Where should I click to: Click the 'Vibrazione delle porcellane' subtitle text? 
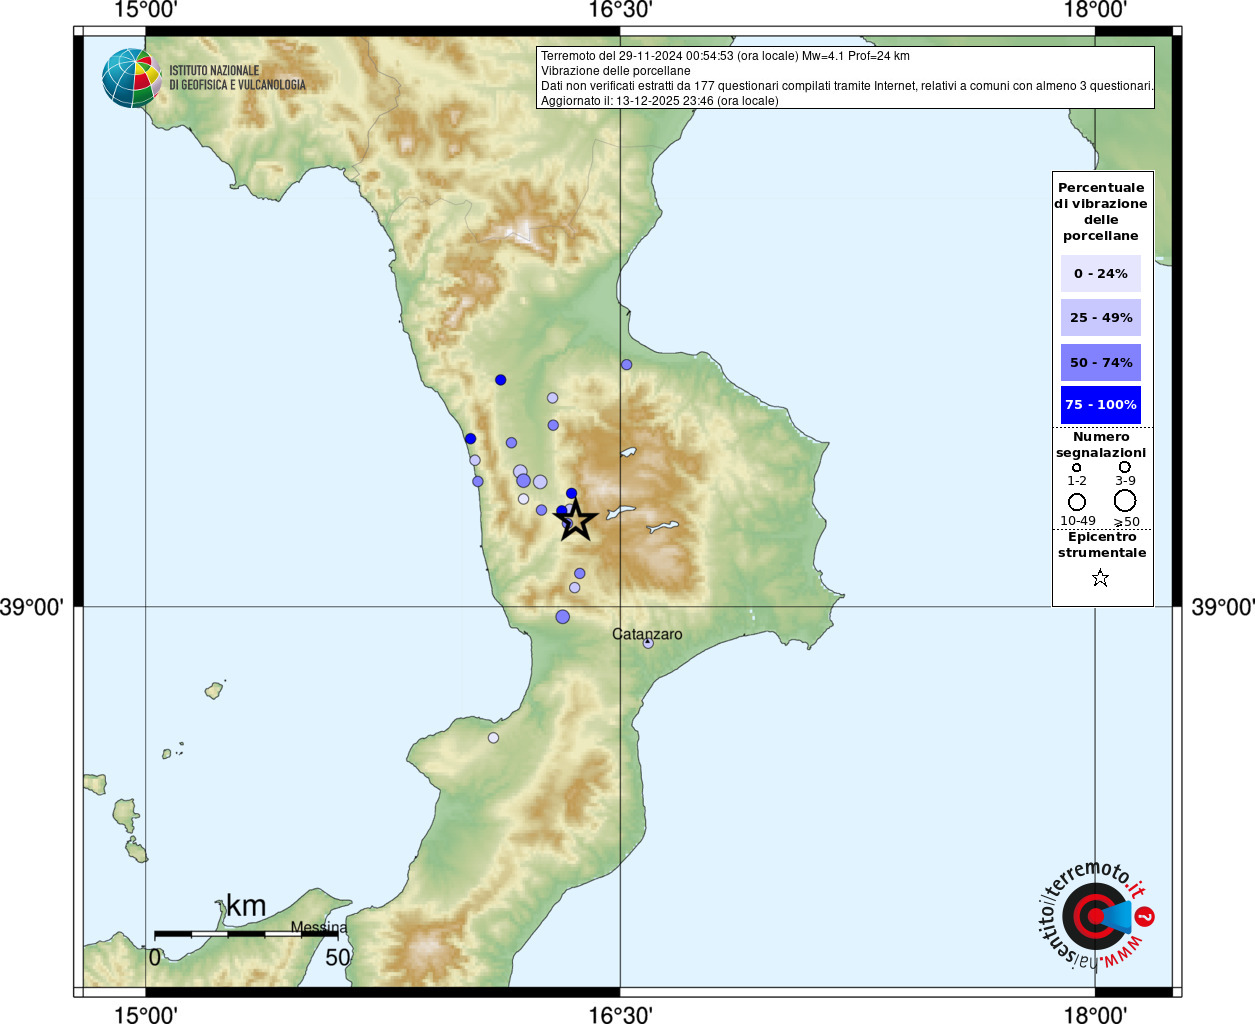(x=616, y=71)
